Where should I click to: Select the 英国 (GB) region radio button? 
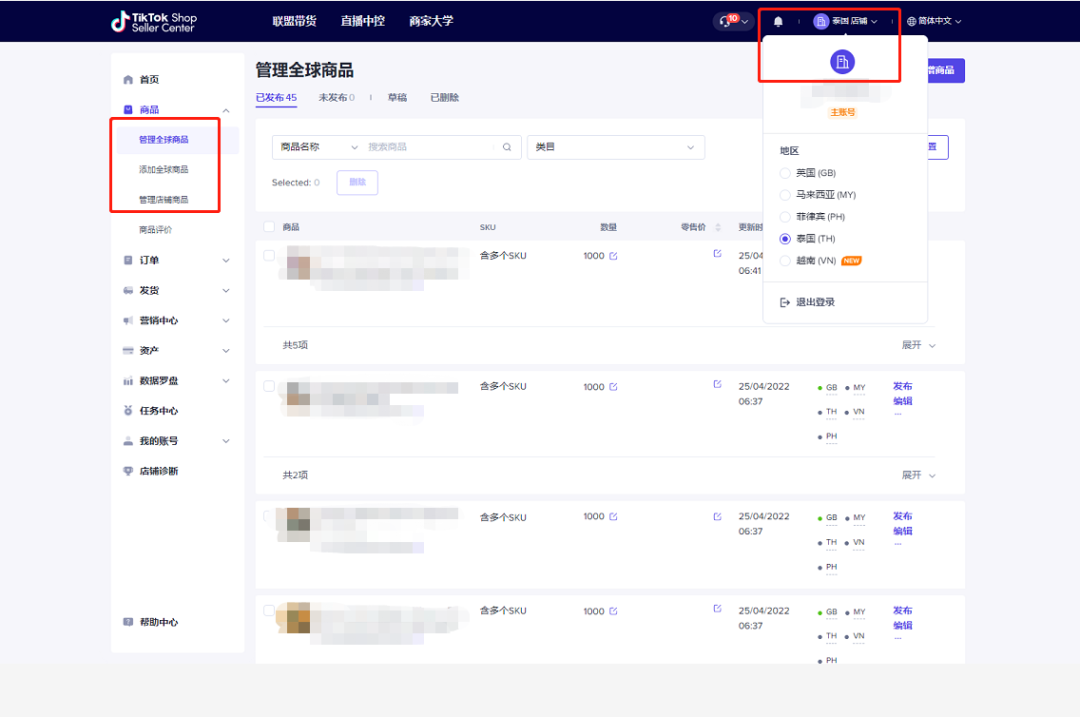785,172
